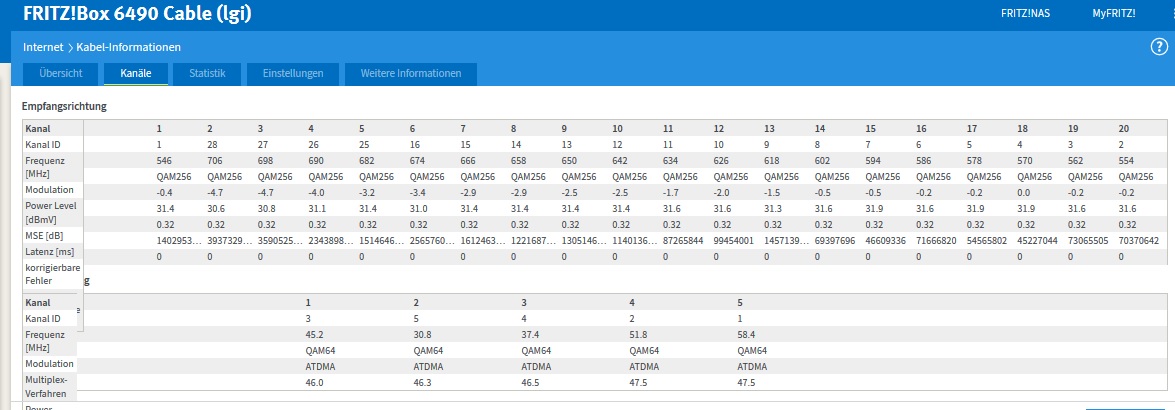Image resolution: width=1175 pixels, height=410 pixels.
Task: Select downstream frequency value 674
Action: [x=417, y=160]
